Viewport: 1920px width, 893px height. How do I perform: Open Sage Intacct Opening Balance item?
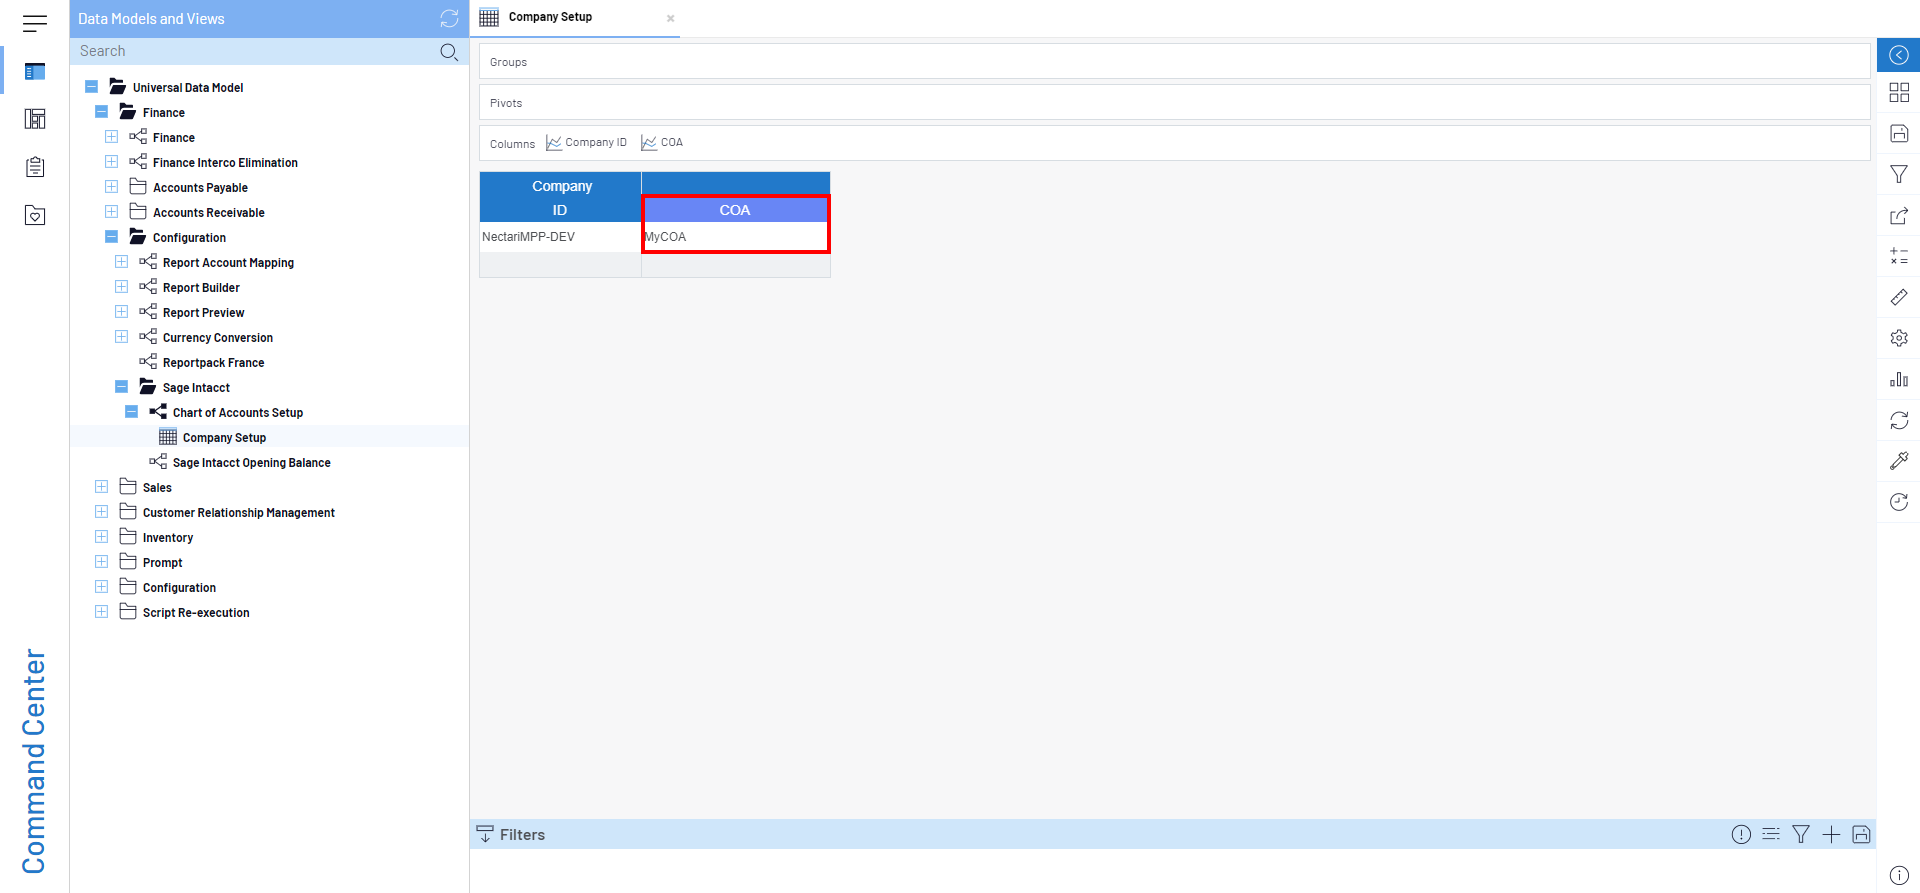(x=251, y=463)
